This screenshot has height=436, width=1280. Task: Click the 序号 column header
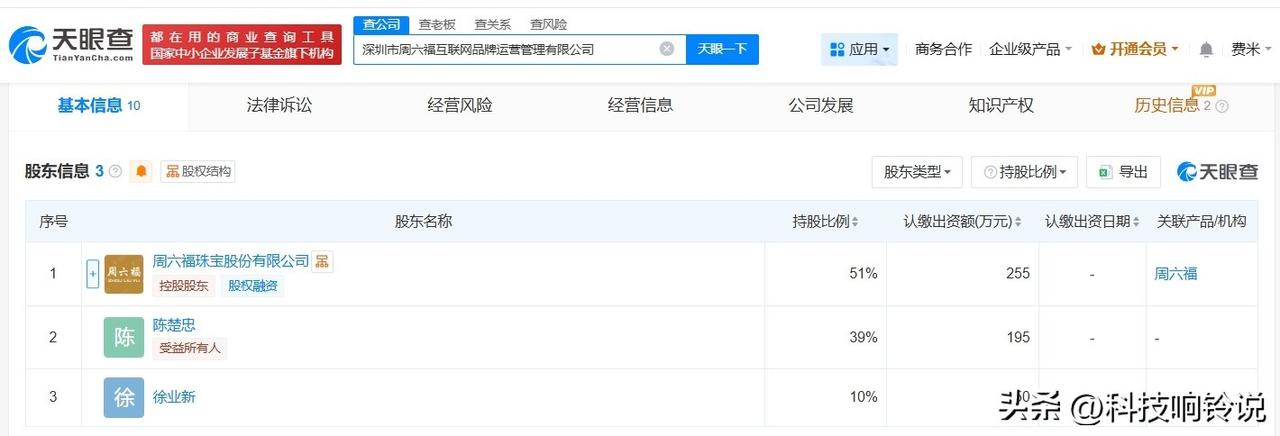pyautogui.click(x=53, y=221)
